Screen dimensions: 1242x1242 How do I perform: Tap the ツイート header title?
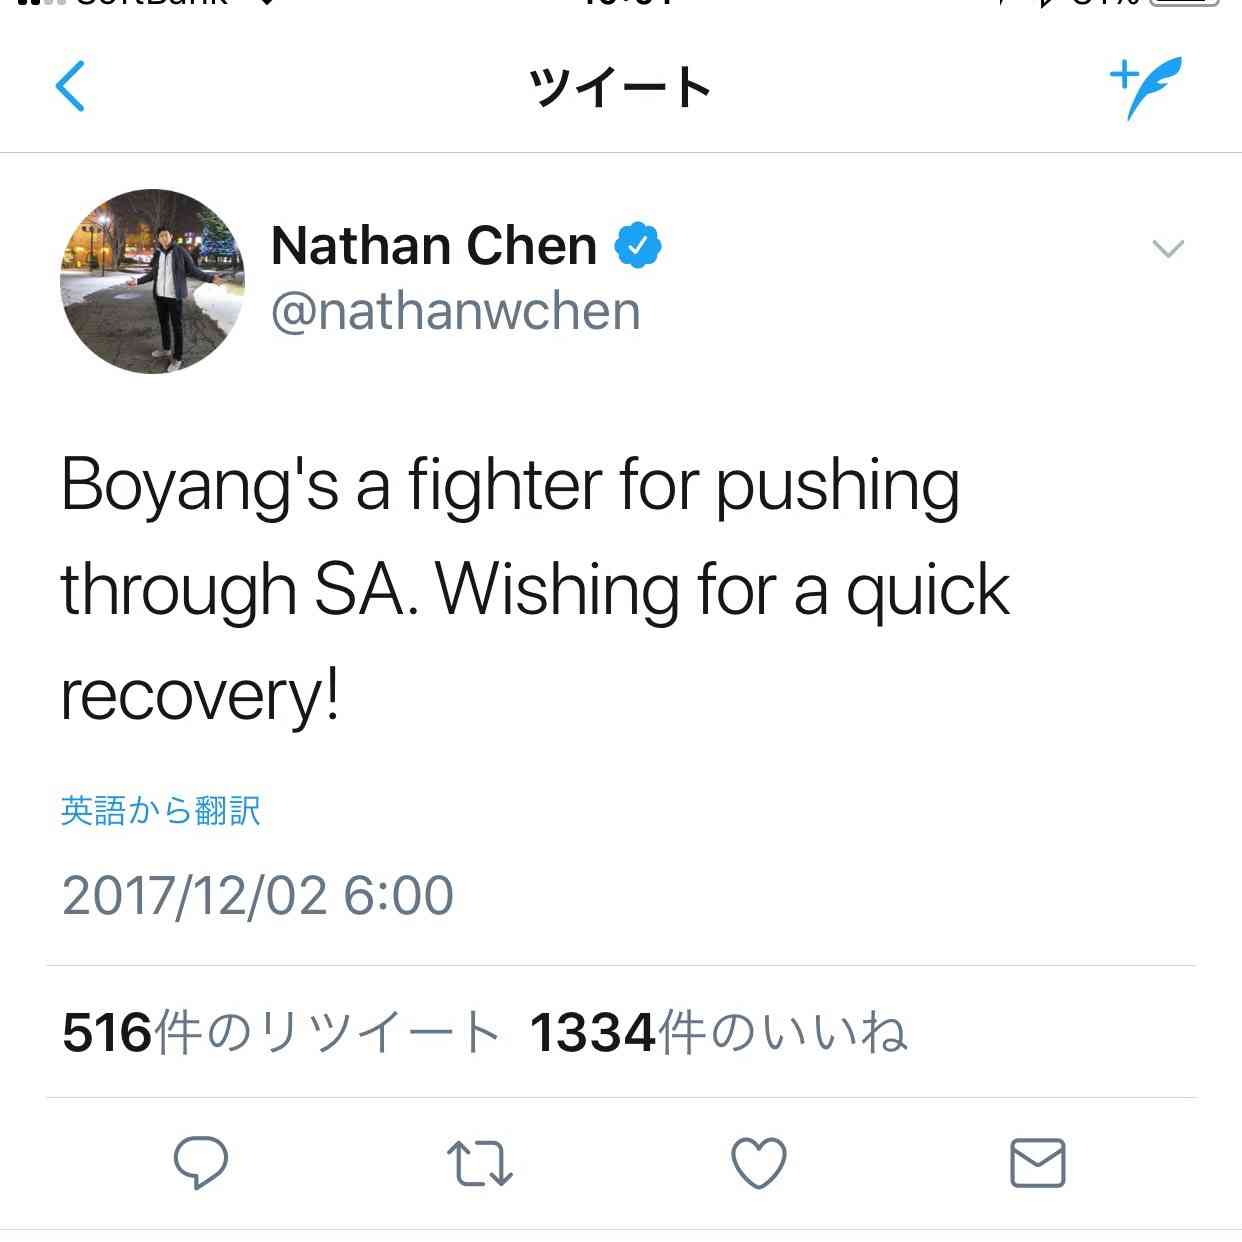click(x=620, y=87)
